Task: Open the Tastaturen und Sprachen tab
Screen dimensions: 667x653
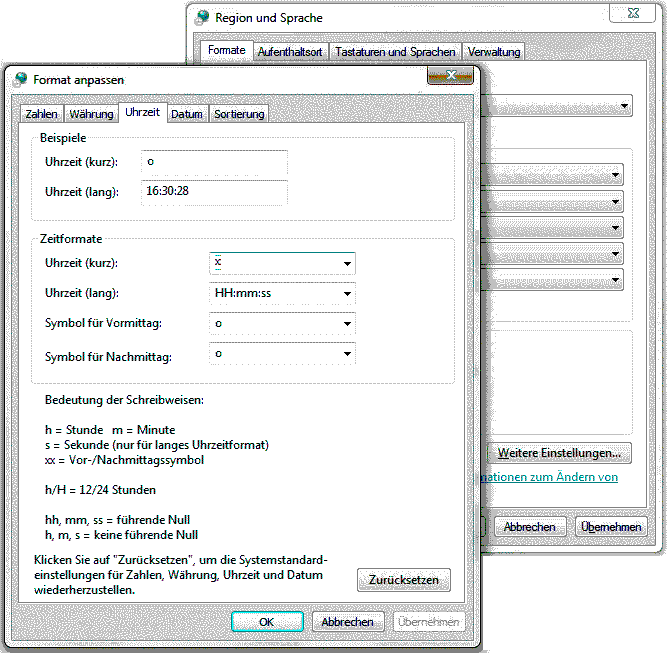Action: (x=395, y=51)
